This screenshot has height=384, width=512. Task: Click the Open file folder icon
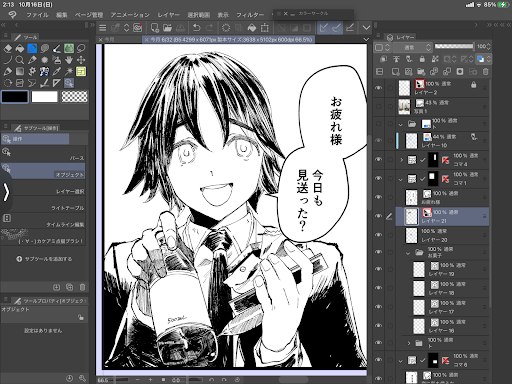point(167,28)
